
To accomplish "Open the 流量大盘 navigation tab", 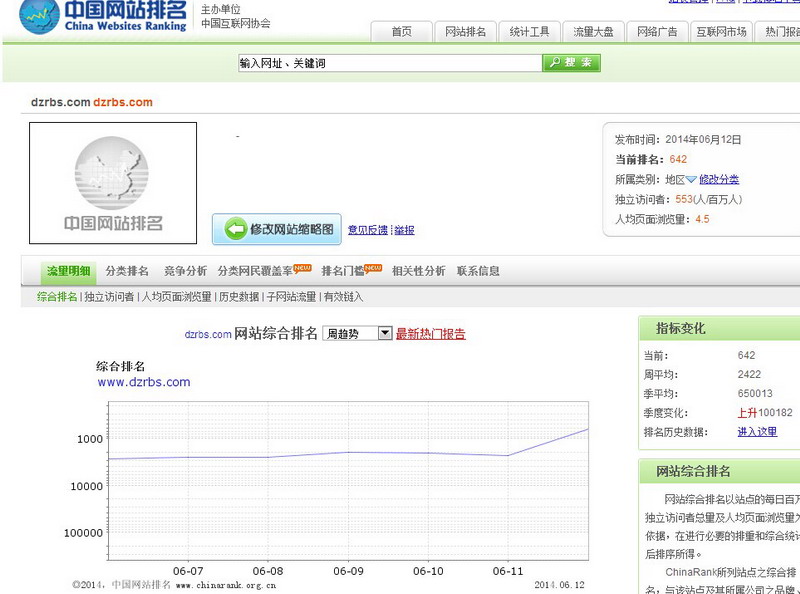I will click(593, 32).
